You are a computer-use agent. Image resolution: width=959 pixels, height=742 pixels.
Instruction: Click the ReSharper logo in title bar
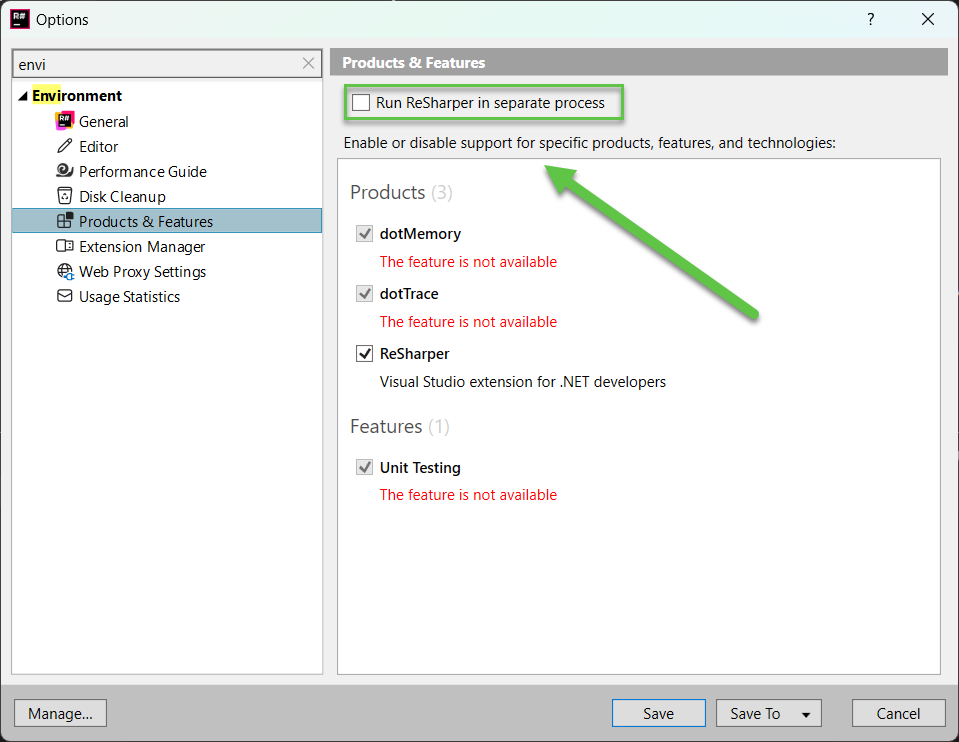coord(20,19)
